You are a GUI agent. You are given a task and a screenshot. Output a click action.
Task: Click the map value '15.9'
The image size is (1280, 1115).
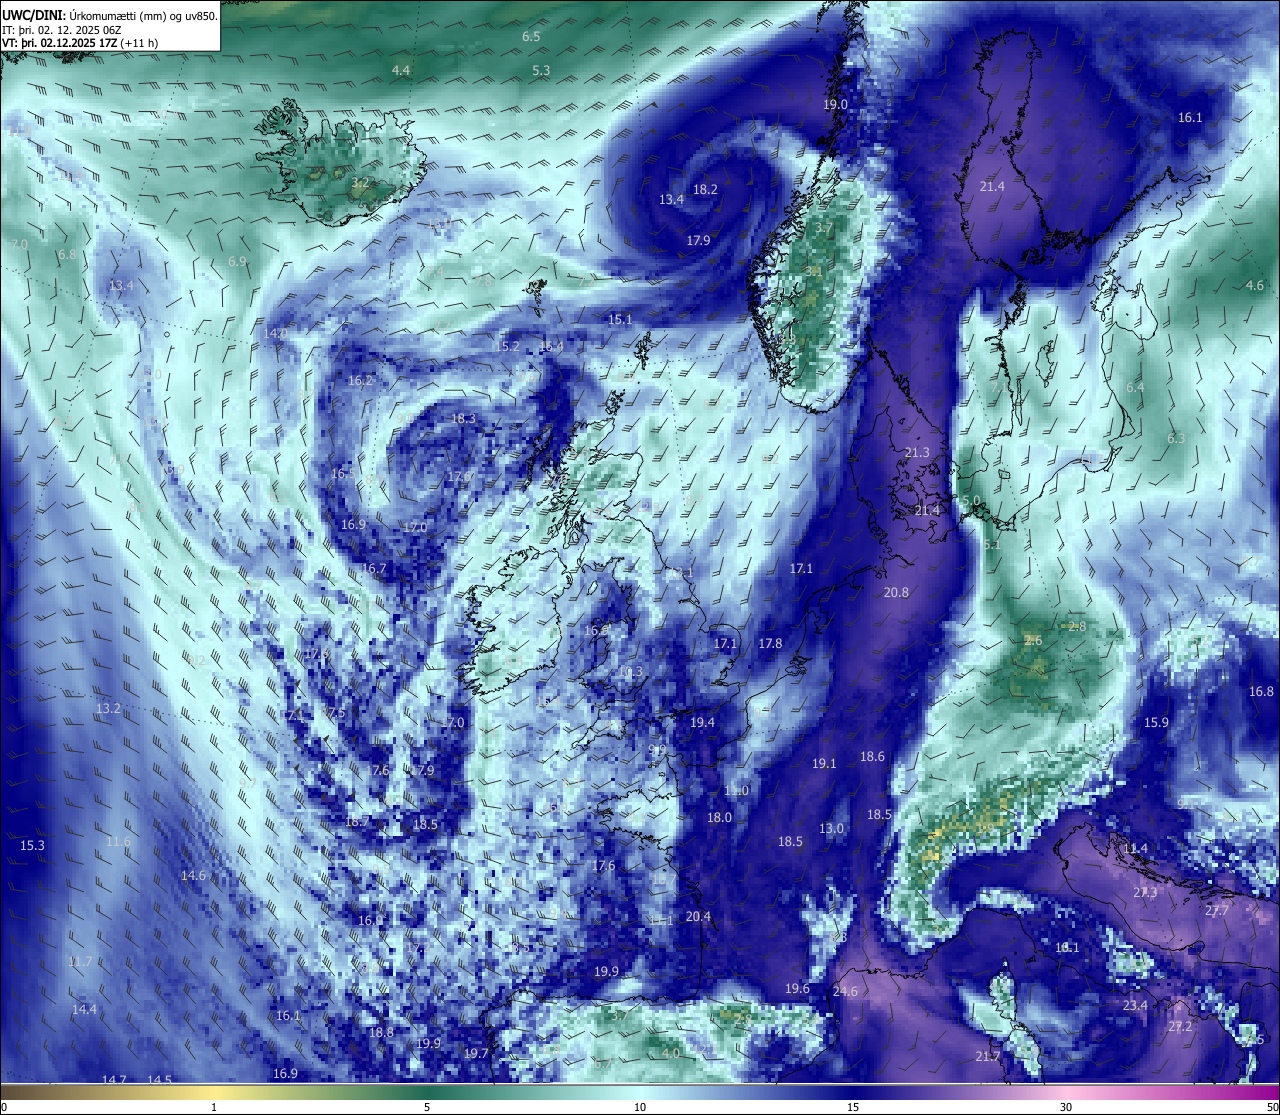[1156, 722]
